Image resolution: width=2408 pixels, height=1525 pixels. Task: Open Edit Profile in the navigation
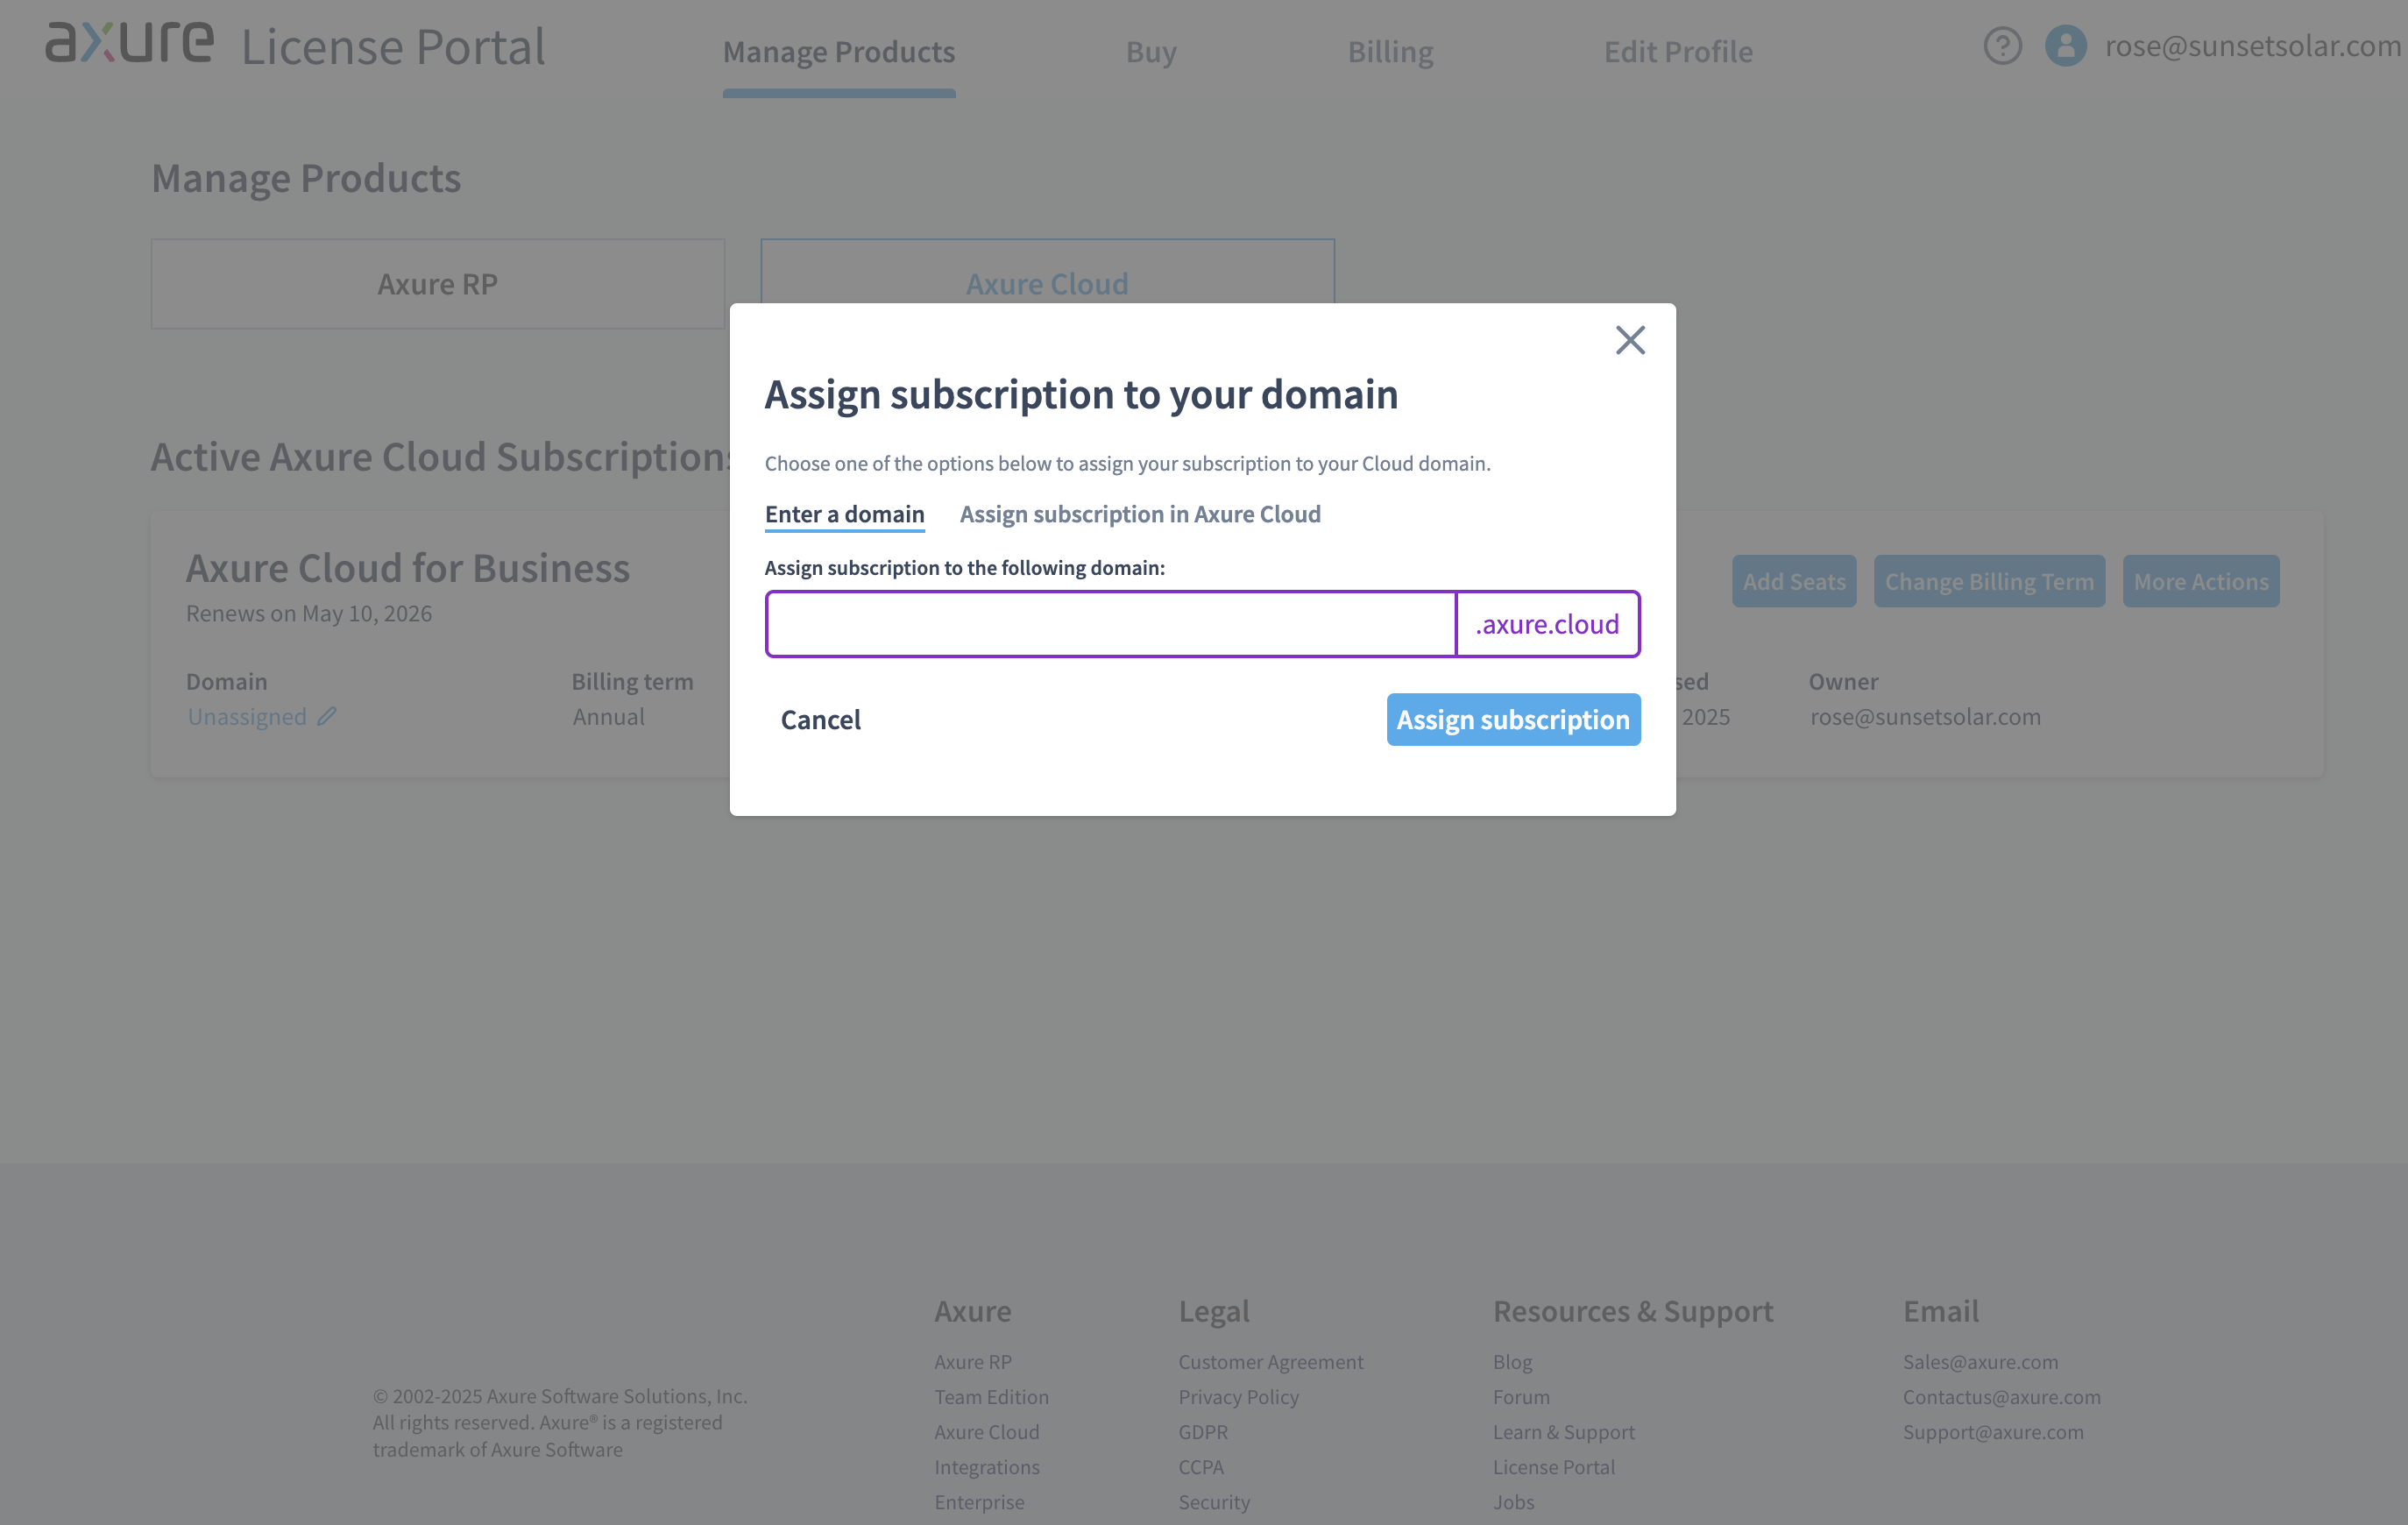click(x=1678, y=52)
